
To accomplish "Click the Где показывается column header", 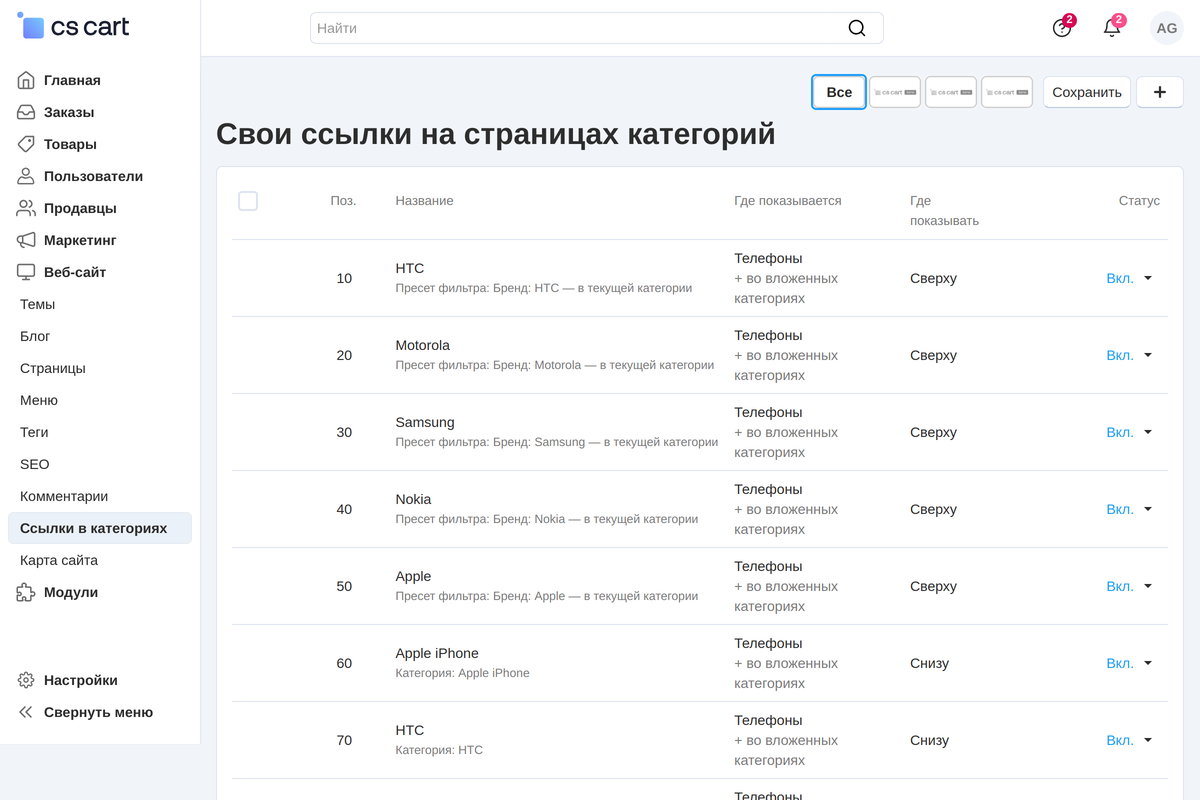I will coord(788,201).
